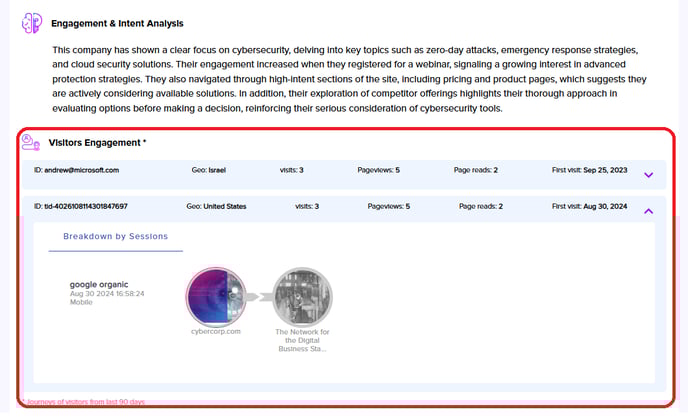
Task: Expand the andrew@microsoft.com visitor row
Action: (648, 174)
